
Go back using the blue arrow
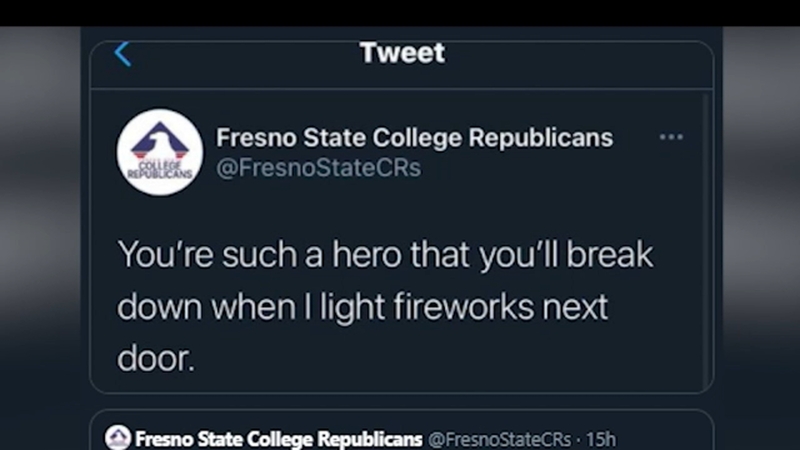[x=123, y=54]
